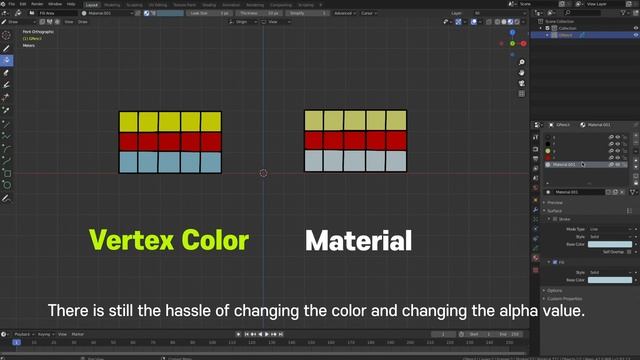Toggle visibility of the red material slot

pyautogui.click(x=618, y=158)
